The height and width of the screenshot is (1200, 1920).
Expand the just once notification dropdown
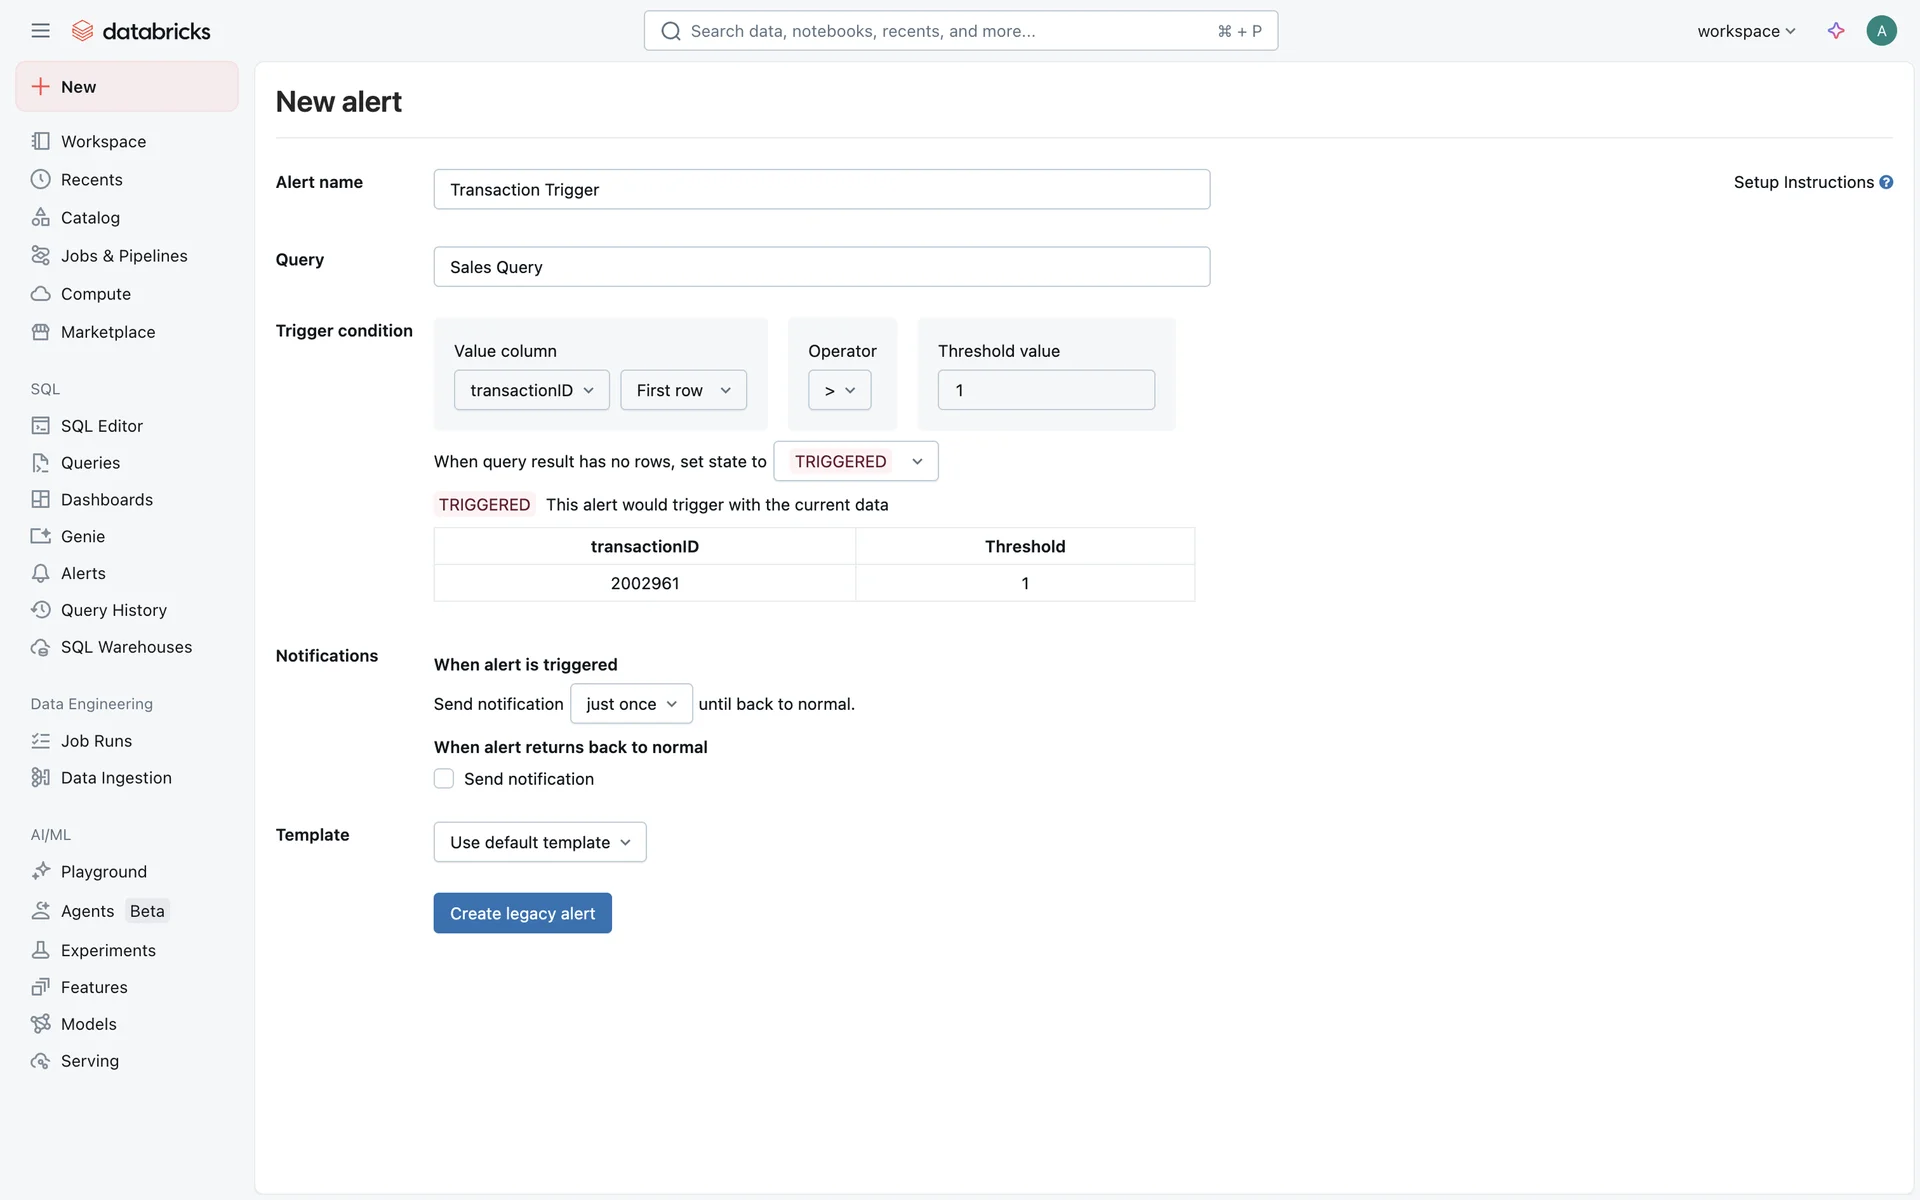(x=631, y=704)
